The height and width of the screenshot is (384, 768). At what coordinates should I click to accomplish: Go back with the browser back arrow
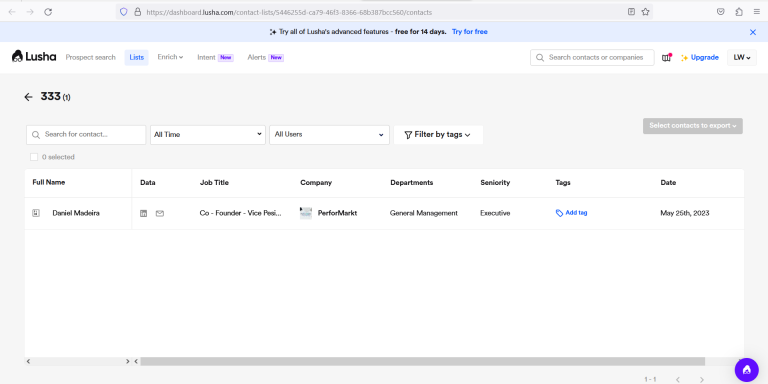(x=12, y=12)
